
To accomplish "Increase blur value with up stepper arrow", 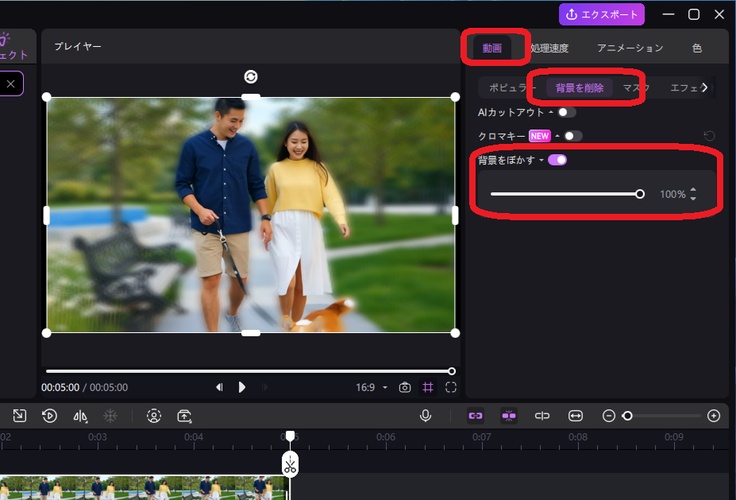I will 693,190.
